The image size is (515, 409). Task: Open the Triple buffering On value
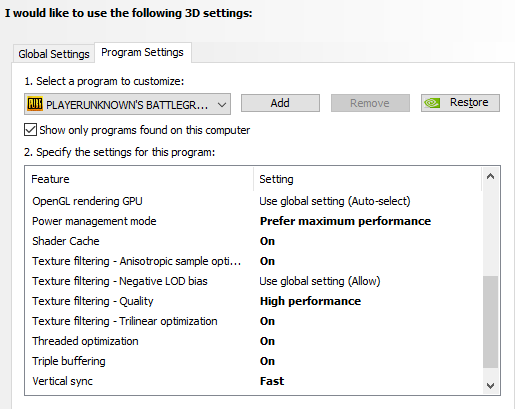(267, 361)
